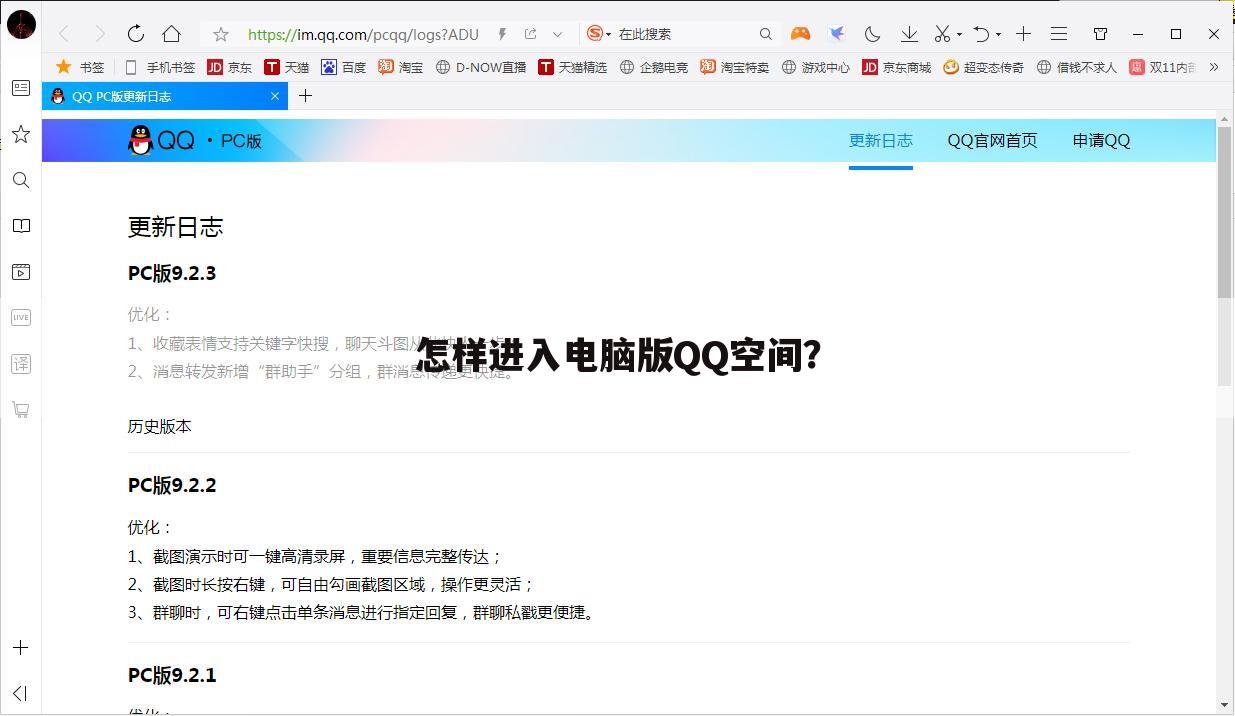1235x716 pixels.
Task: Click the magnifier search button in the search box
Action: [765, 34]
